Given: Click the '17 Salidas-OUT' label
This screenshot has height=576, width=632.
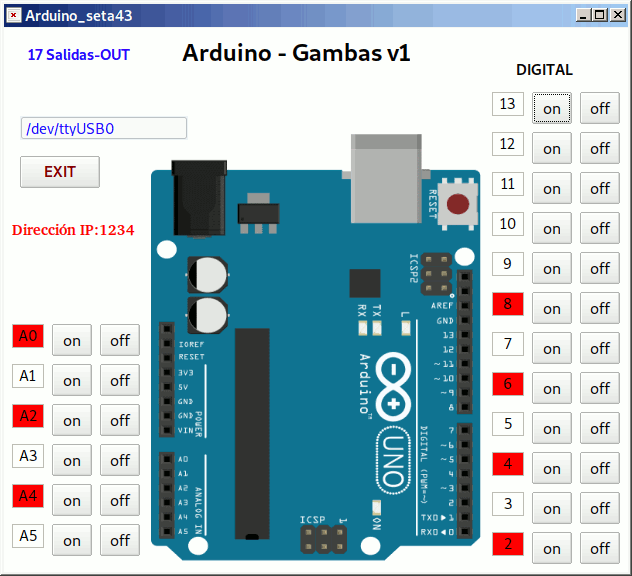Looking at the screenshot, I should (79, 55).
